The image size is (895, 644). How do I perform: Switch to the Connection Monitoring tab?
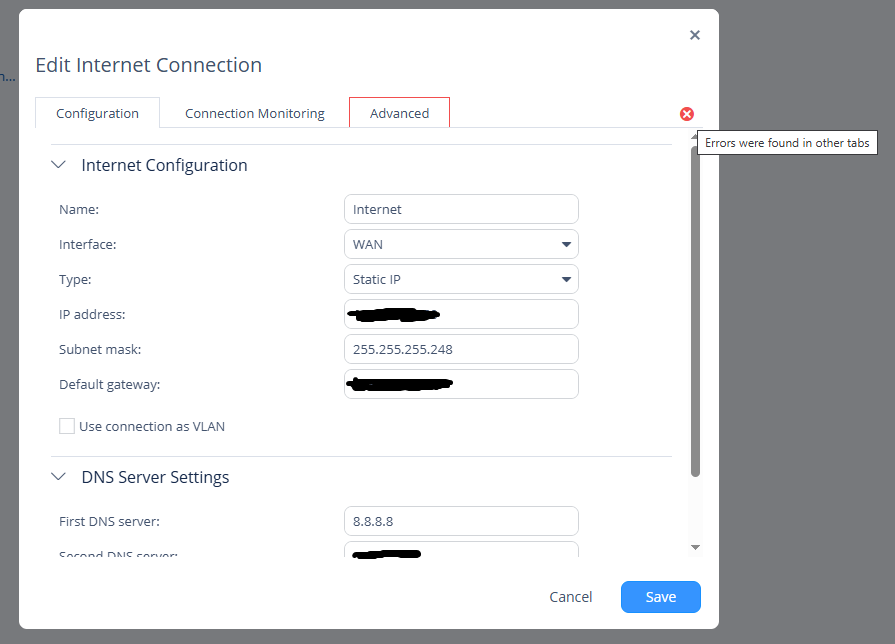[x=255, y=113]
